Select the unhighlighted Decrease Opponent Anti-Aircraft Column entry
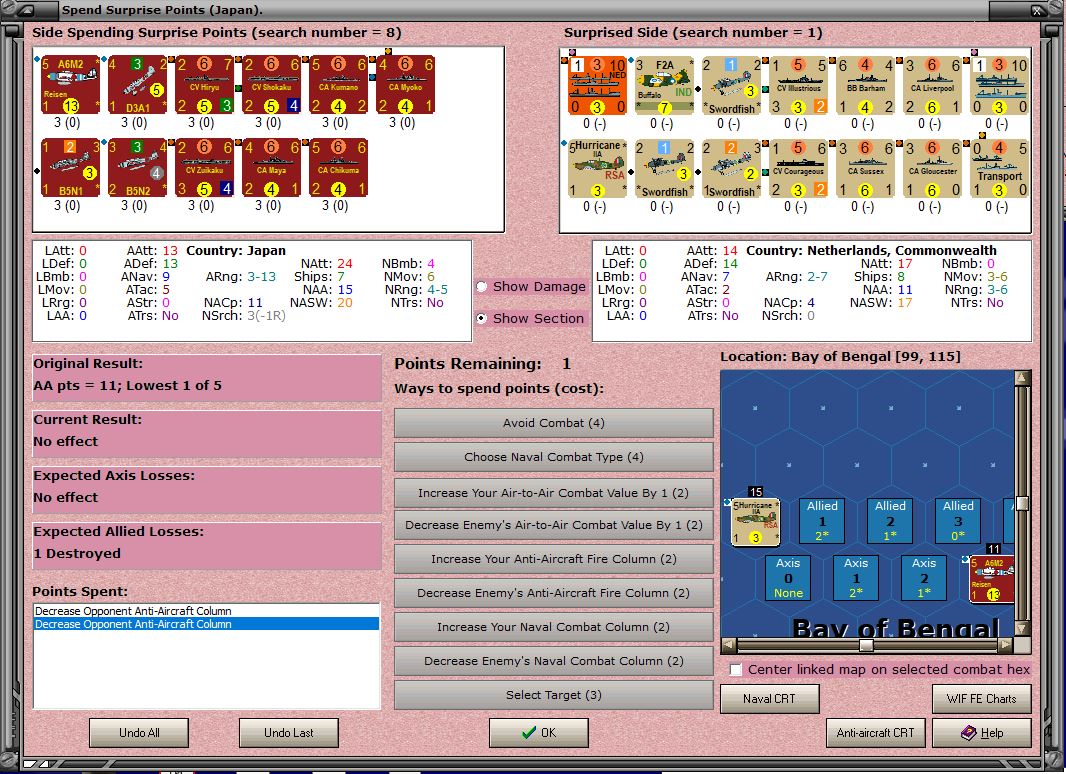The width and height of the screenshot is (1066, 774). (x=207, y=611)
